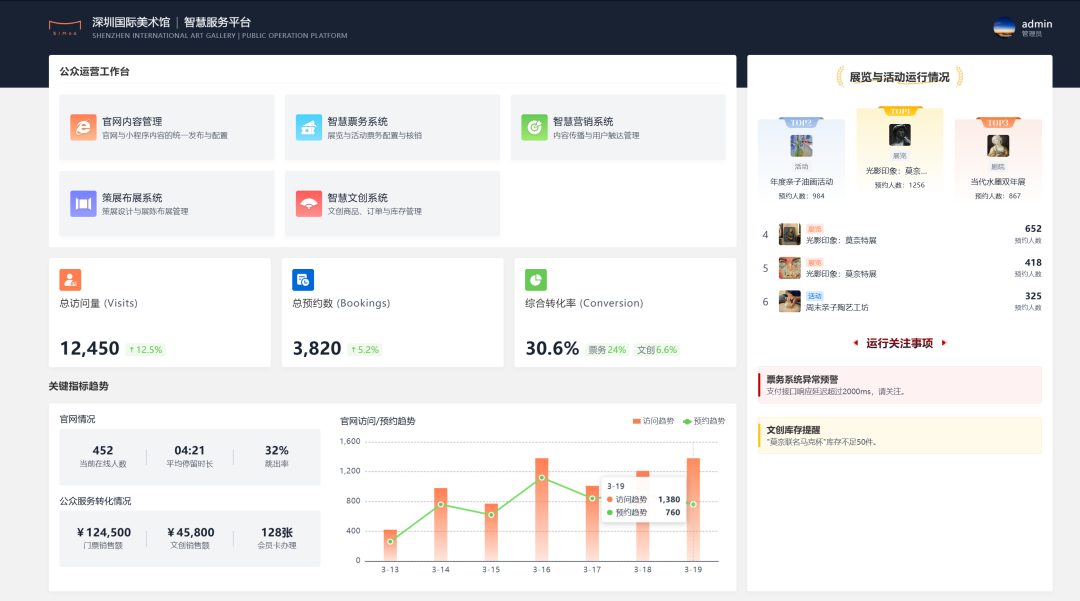Open the TOP1 光影印象 thumbnail
Viewport: 1080px width, 601px height.
[900, 135]
